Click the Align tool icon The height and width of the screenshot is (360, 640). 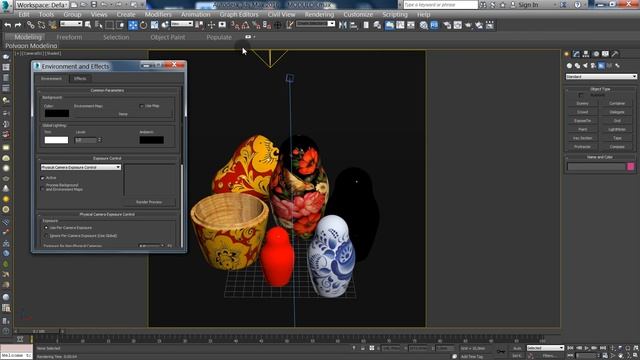click(x=353, y=25)
